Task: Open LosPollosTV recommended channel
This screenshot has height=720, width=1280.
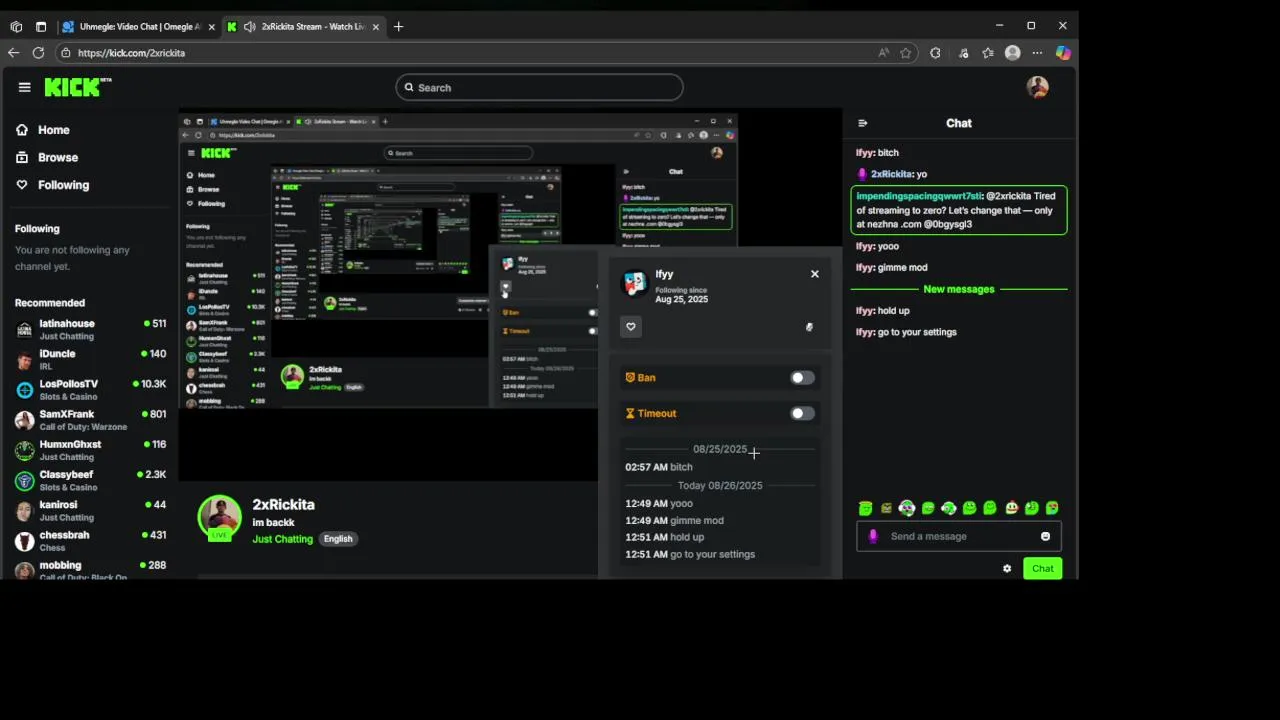Action: pos(90,390)
